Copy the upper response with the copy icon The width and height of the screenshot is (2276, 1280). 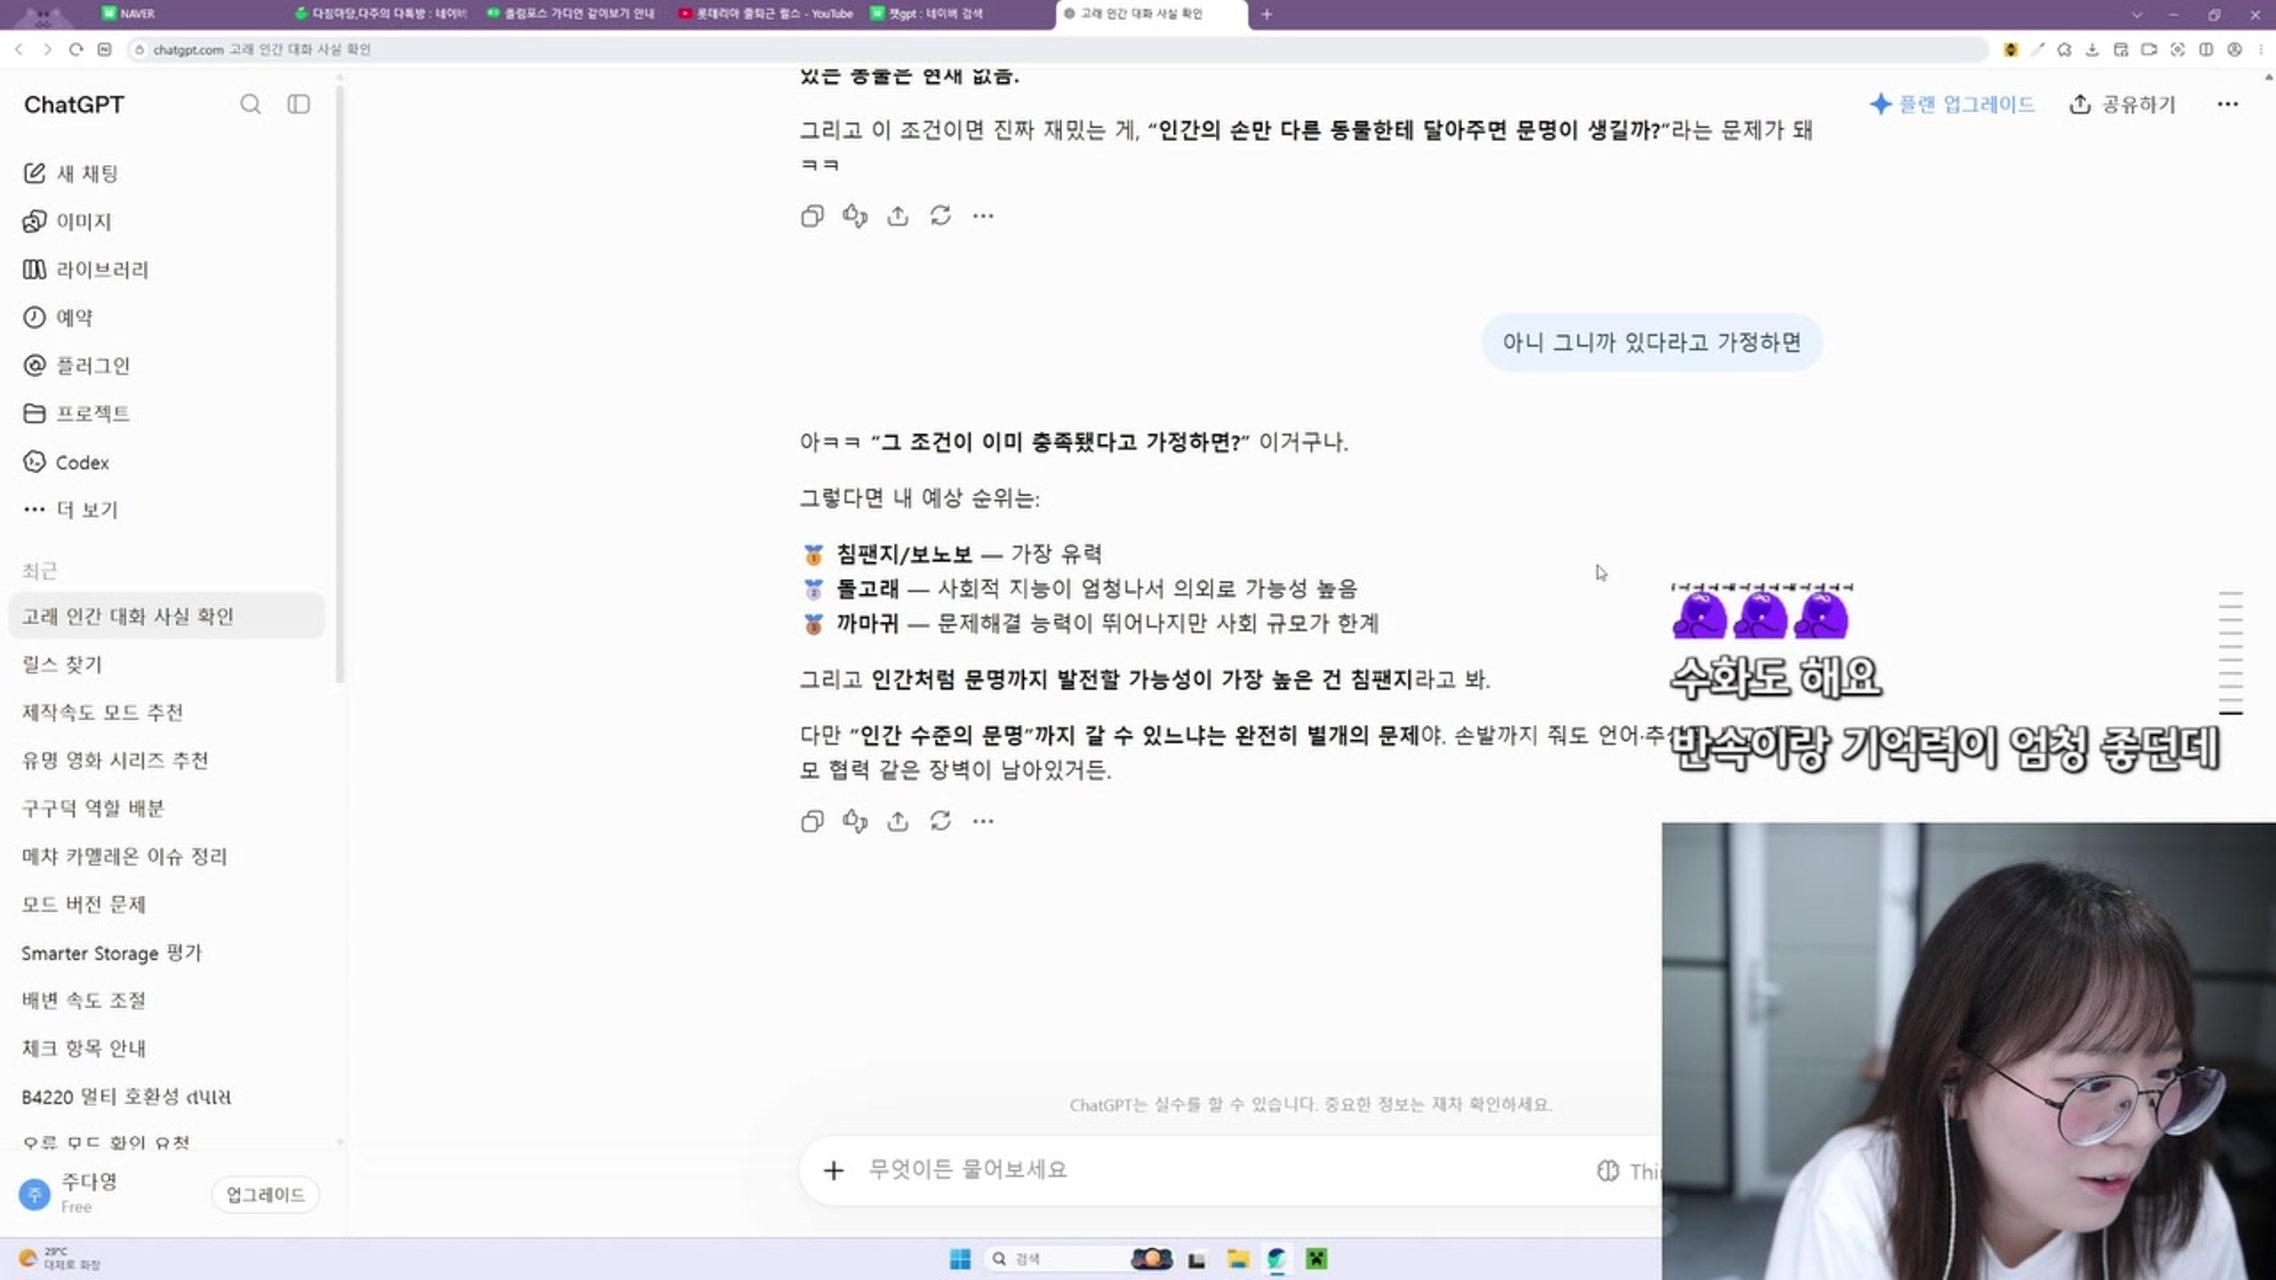[x=812, y=216]
